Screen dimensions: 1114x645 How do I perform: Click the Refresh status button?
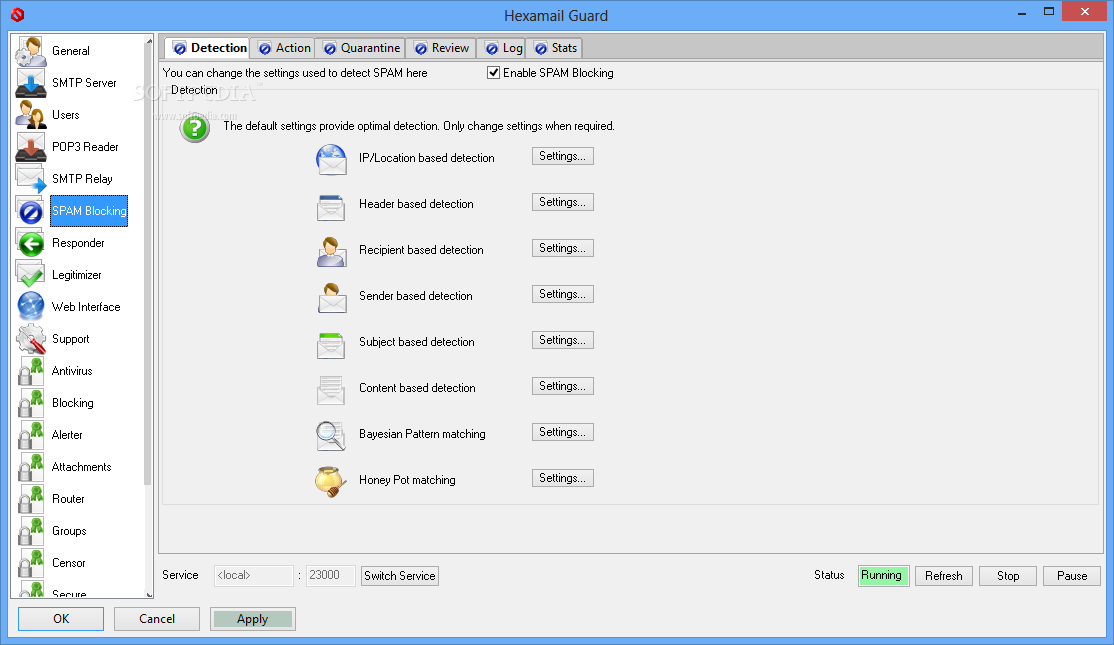[943, 576]
